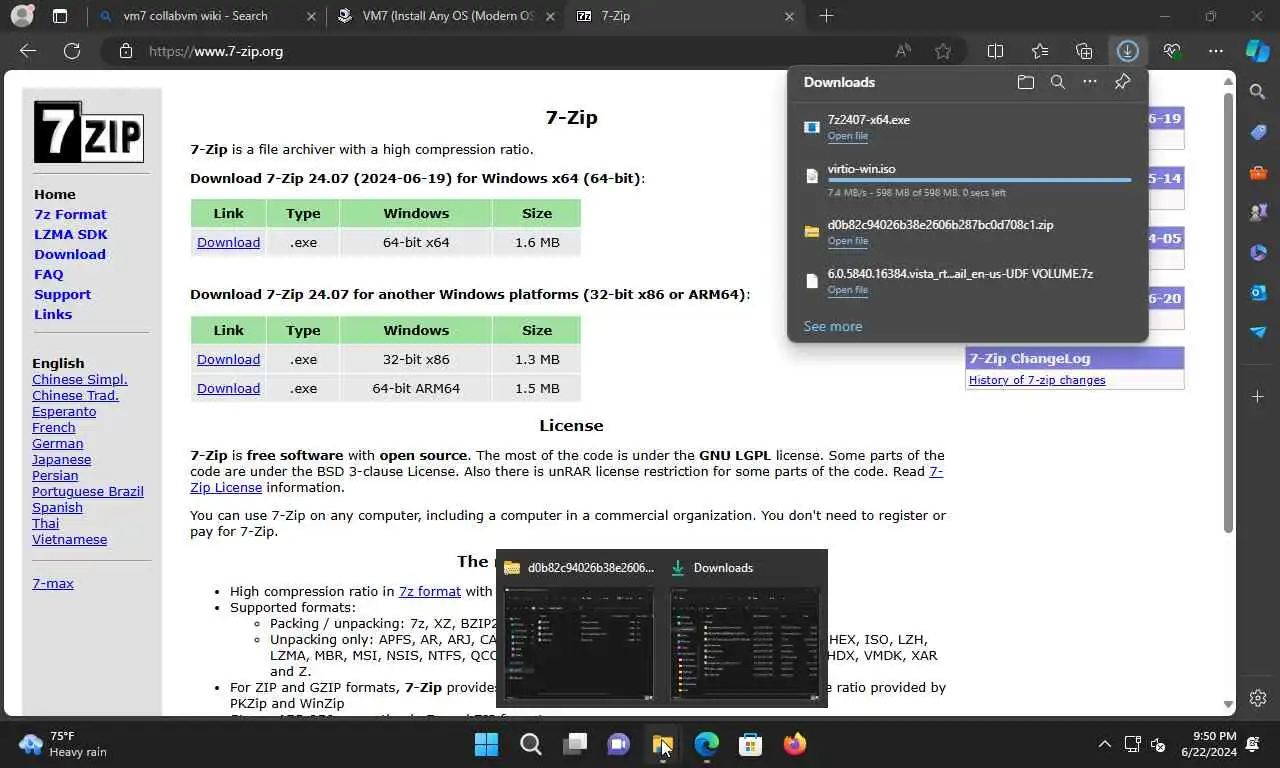
Task: Show hidden tray icons chevron
Action: point(1104,744)
